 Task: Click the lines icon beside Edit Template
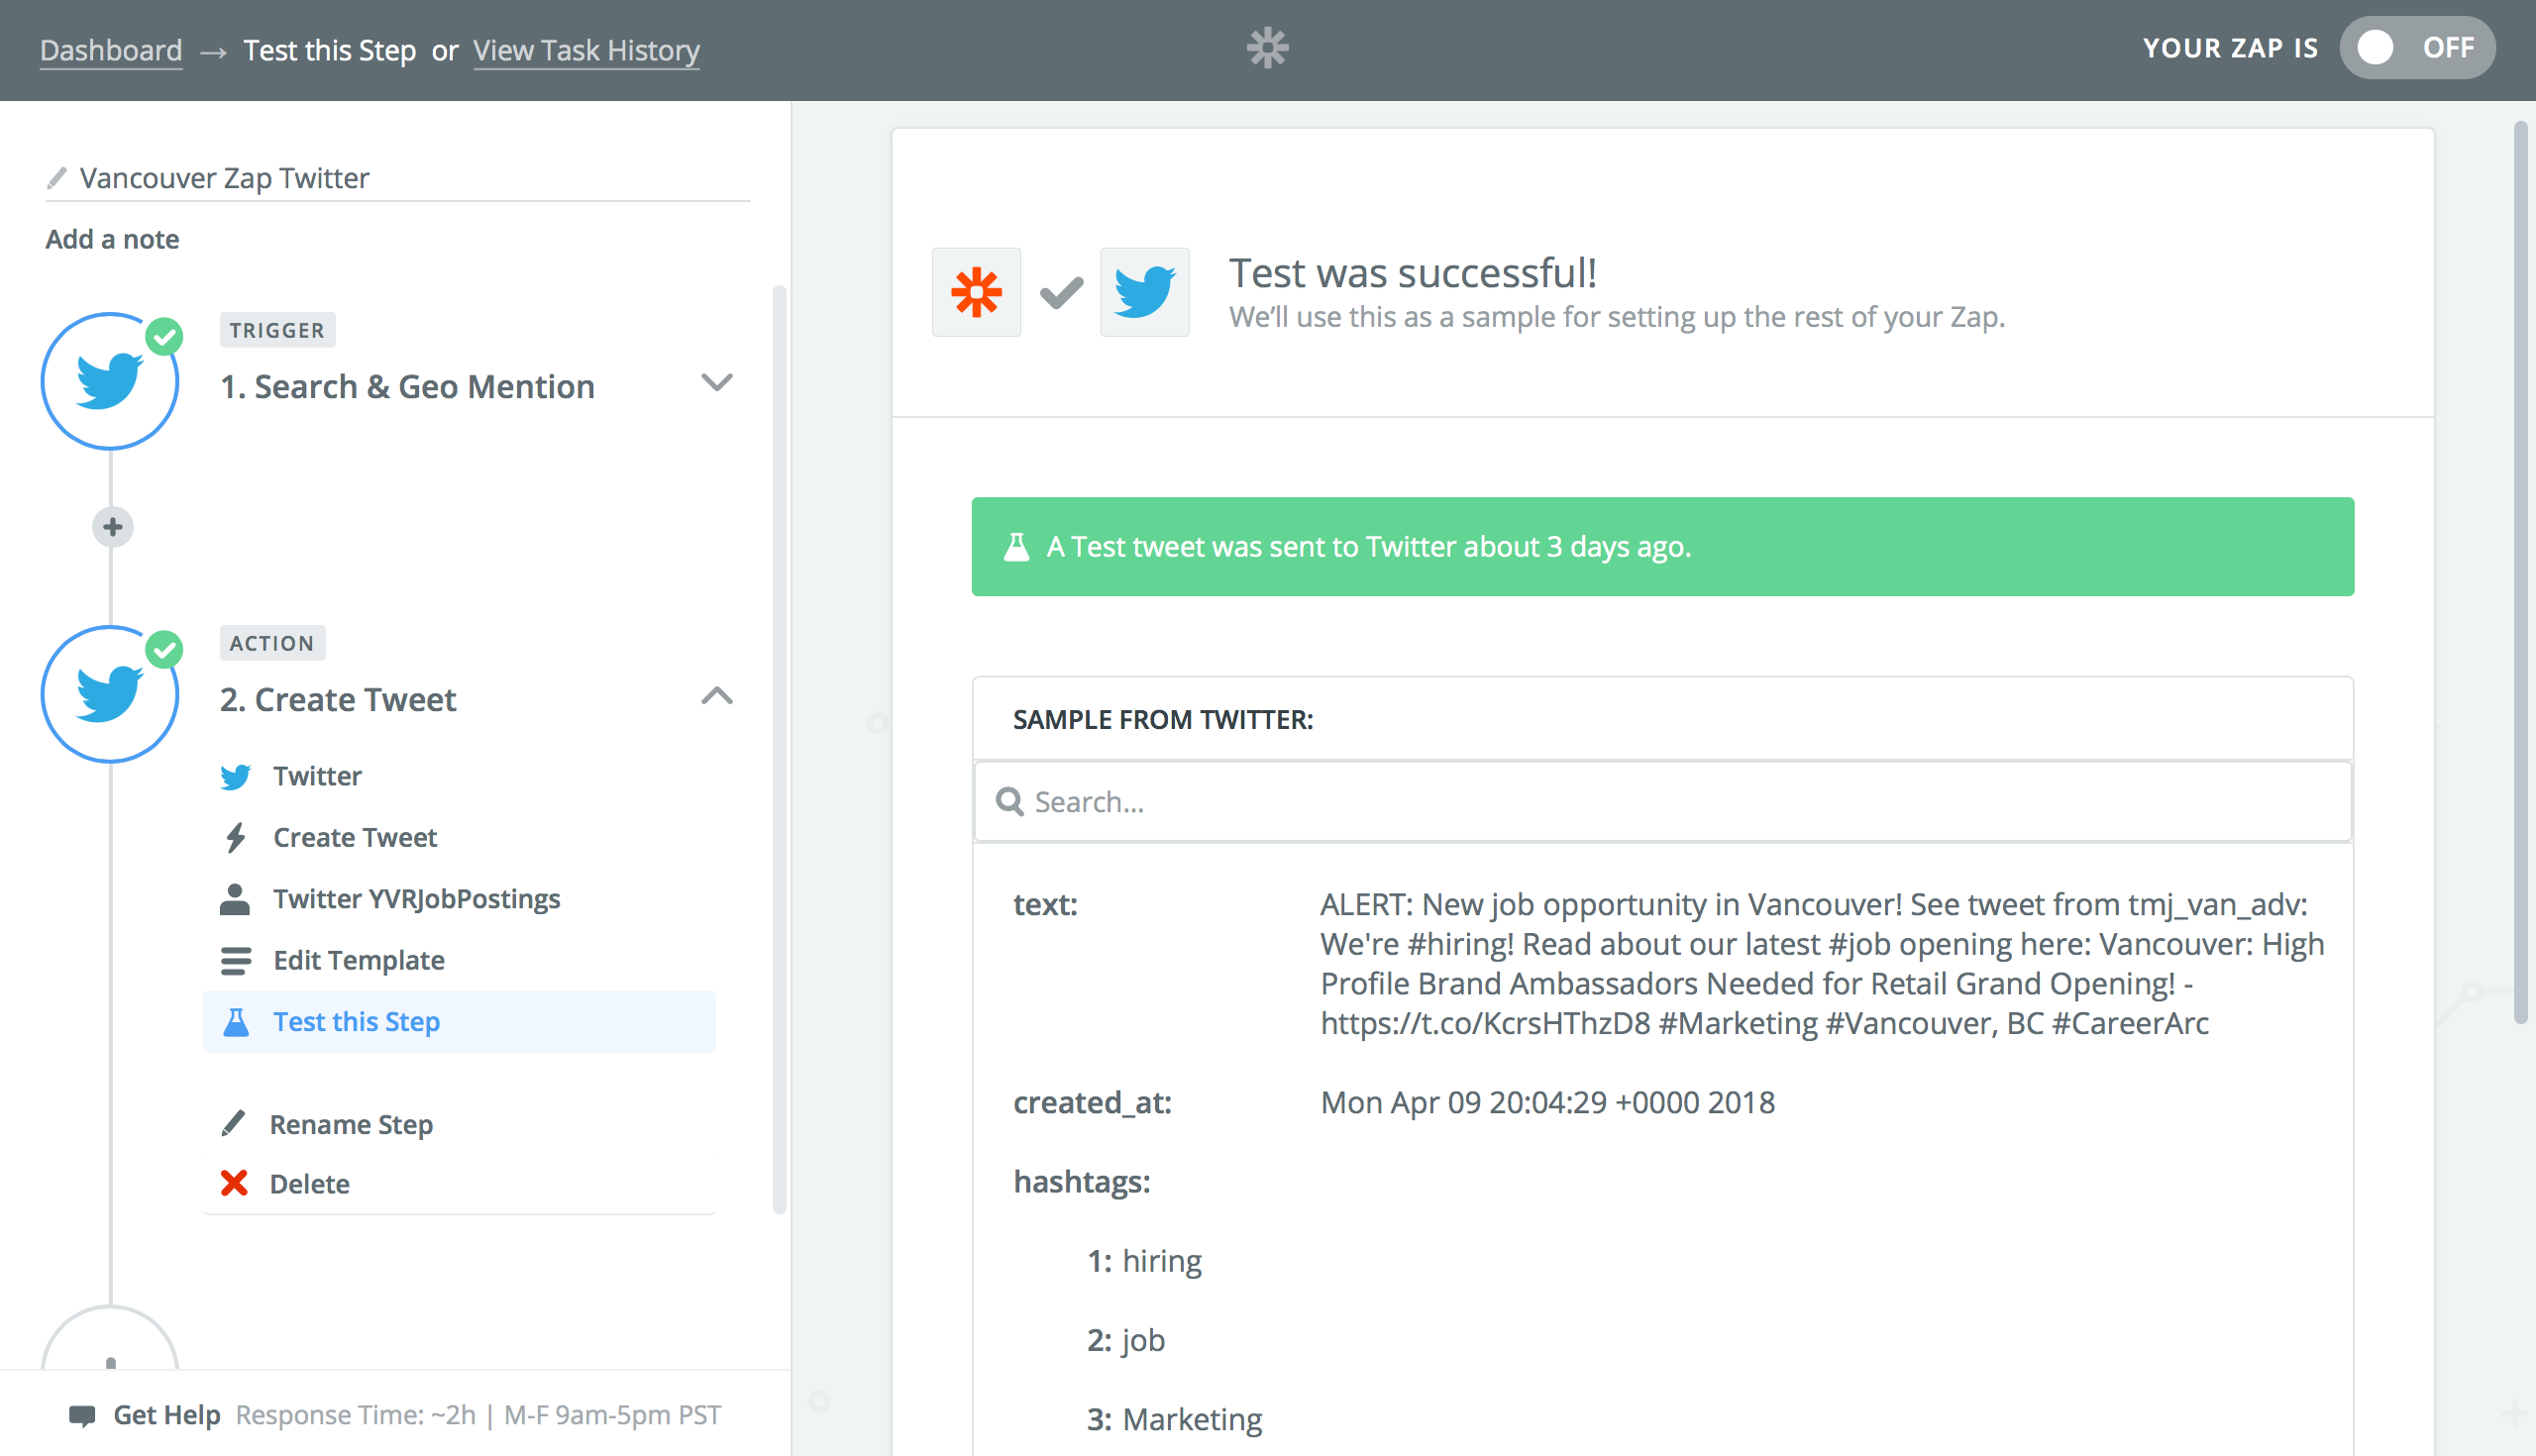(x=236, y=960)
